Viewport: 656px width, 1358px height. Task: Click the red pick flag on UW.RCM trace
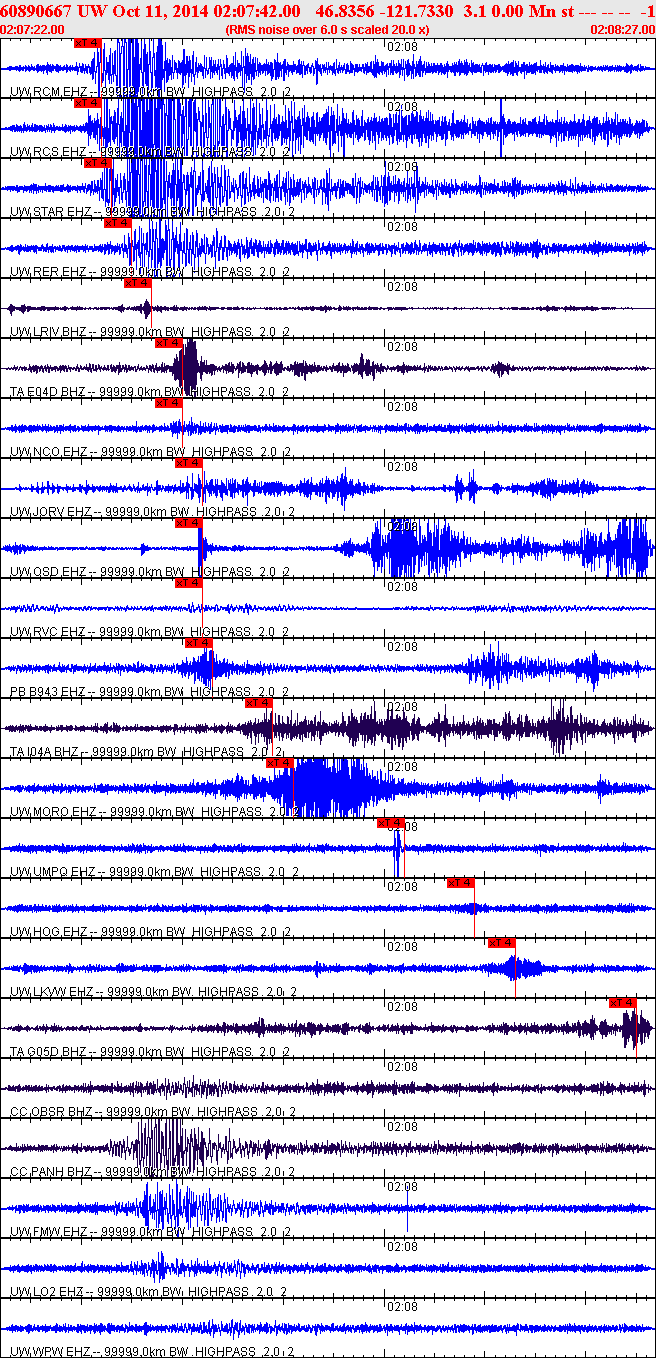pos(88,43)
